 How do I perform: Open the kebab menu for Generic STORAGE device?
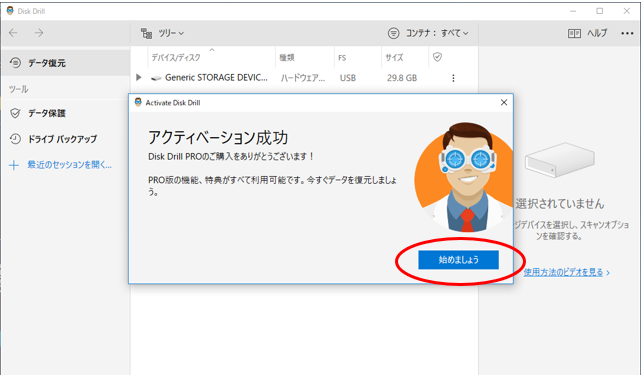tap(453, 78)
